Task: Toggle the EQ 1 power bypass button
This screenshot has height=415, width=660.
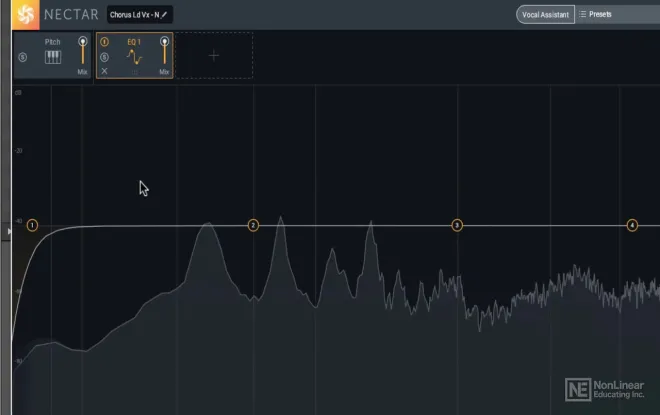Action: (105, 43)
